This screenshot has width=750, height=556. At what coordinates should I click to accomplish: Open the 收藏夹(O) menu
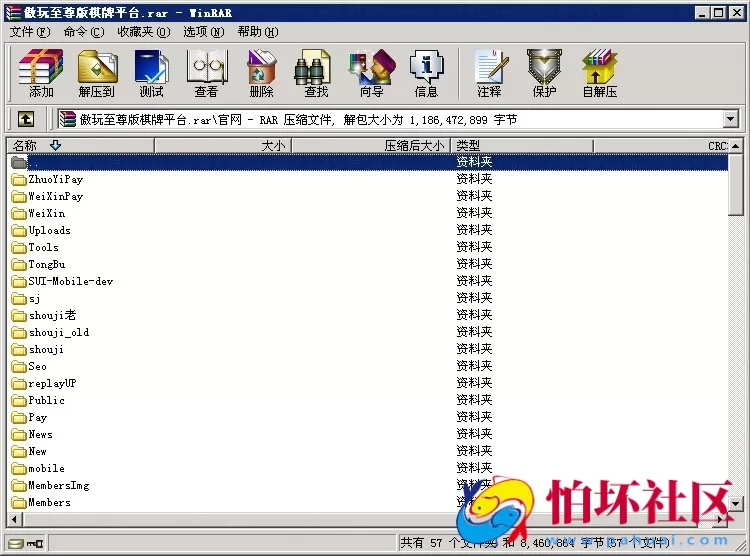pos(143,32)
